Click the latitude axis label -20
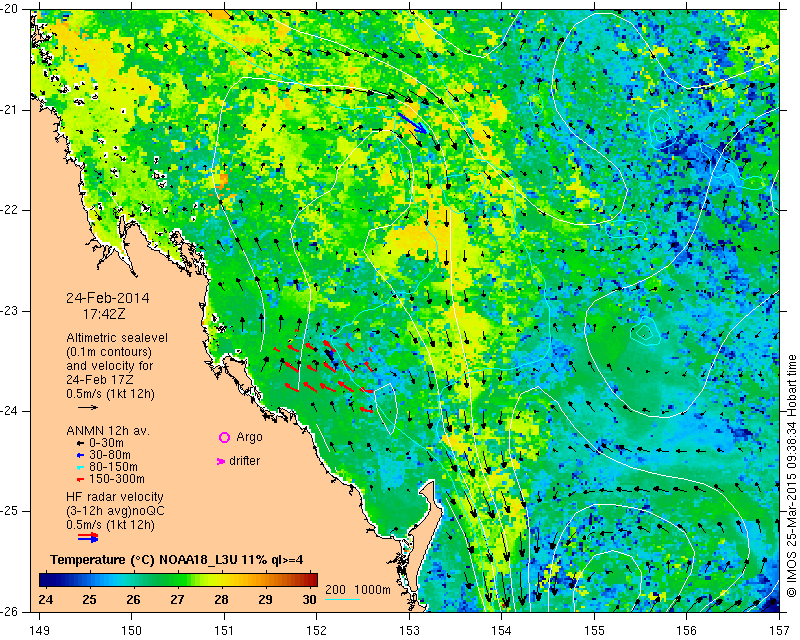The width and height of the screenshot is (800, 640). coord(10,9)
